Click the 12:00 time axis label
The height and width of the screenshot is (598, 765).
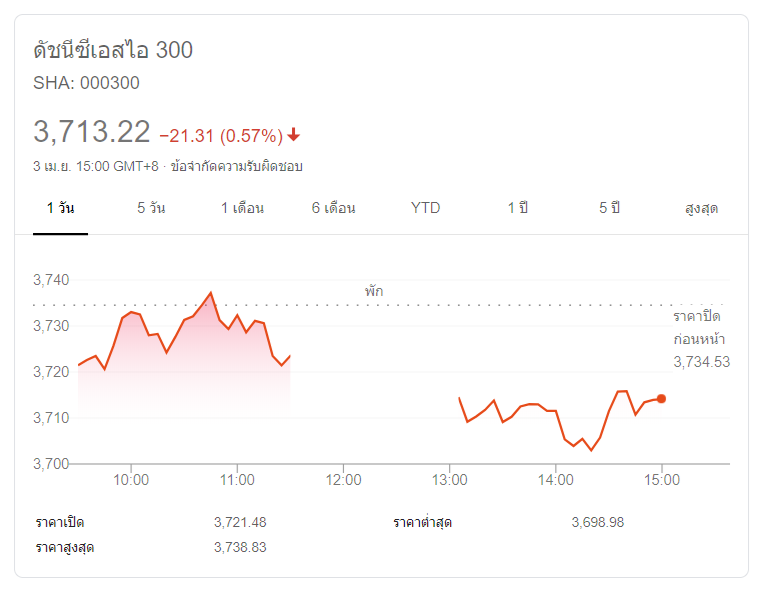click(343, 480)
